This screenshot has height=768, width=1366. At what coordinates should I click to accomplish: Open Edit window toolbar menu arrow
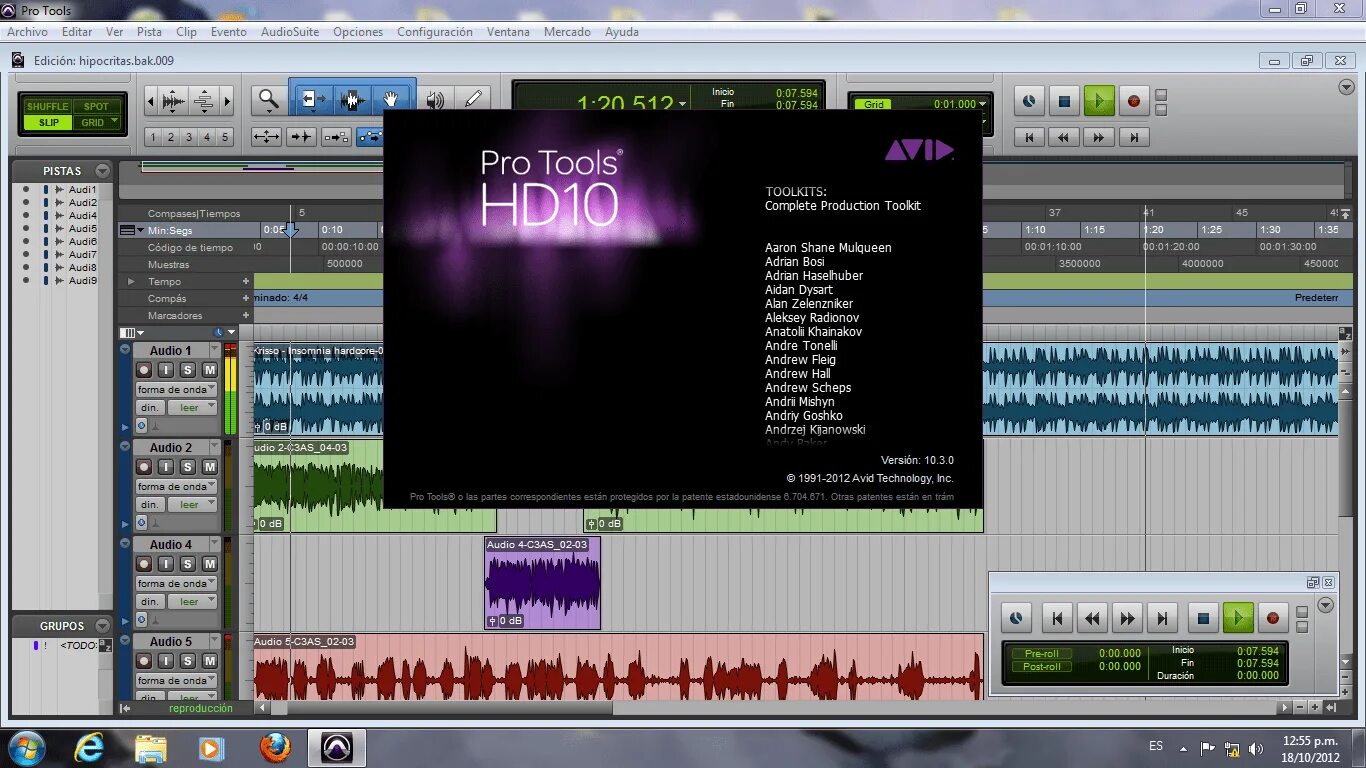pos(1346,87)
